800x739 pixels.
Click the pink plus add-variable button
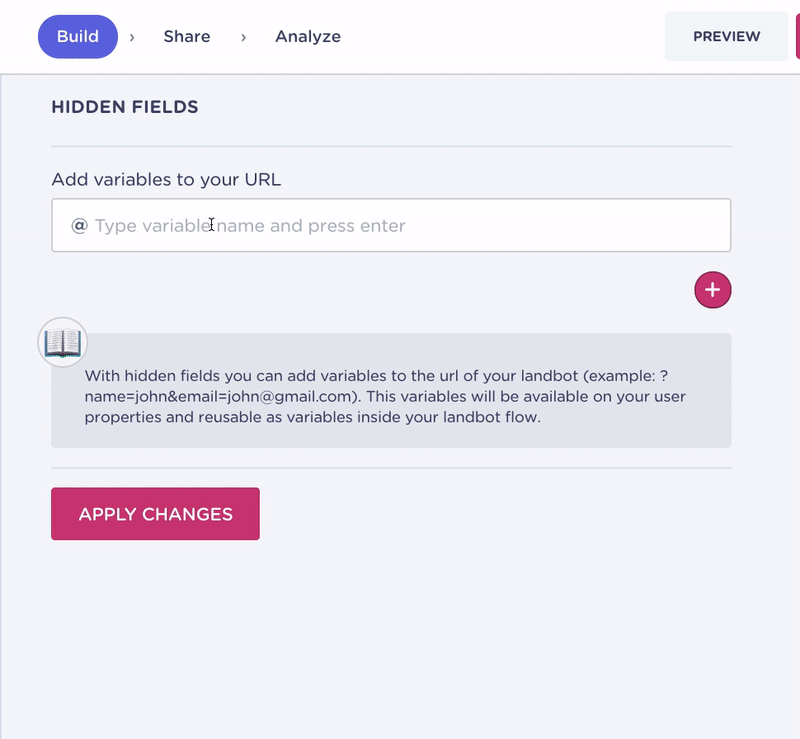pos(713,290)
